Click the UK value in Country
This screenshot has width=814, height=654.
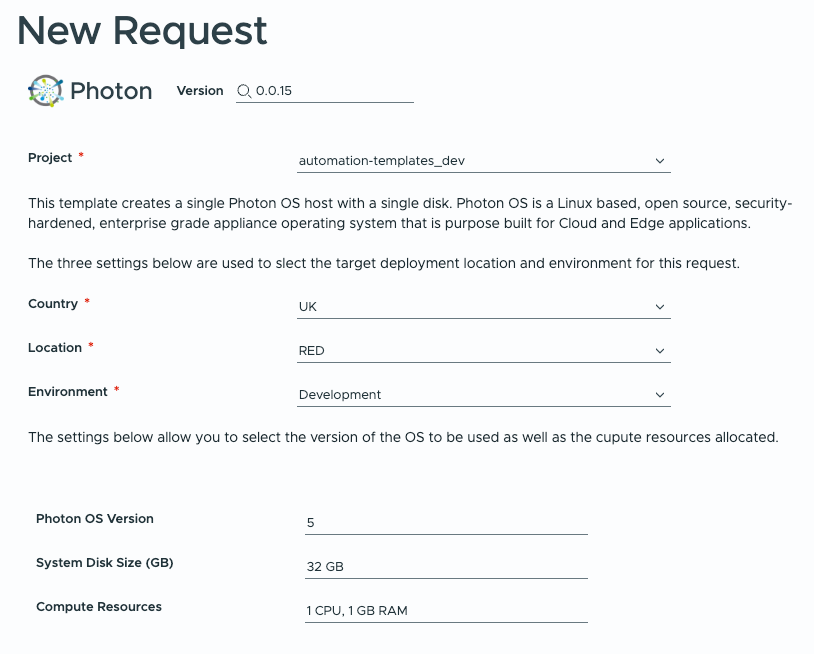[x=308, y=306]
